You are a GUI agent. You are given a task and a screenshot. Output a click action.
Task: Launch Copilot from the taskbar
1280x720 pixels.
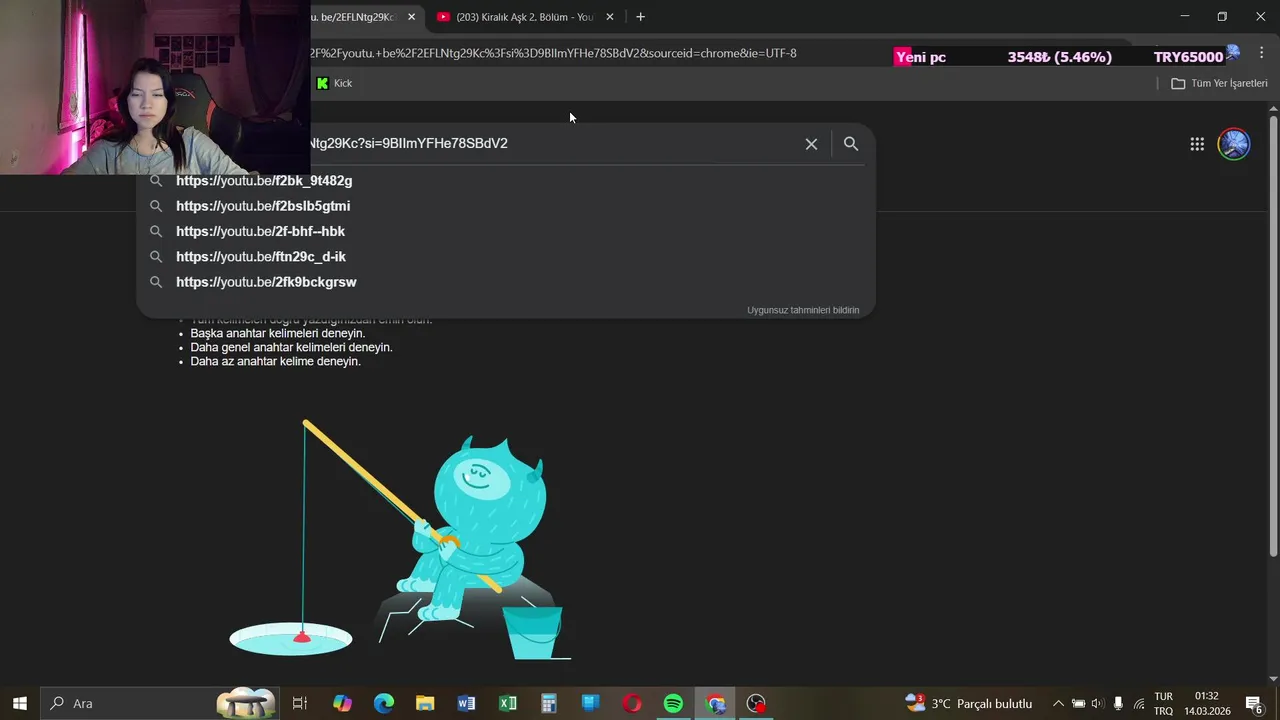point(342,703)
